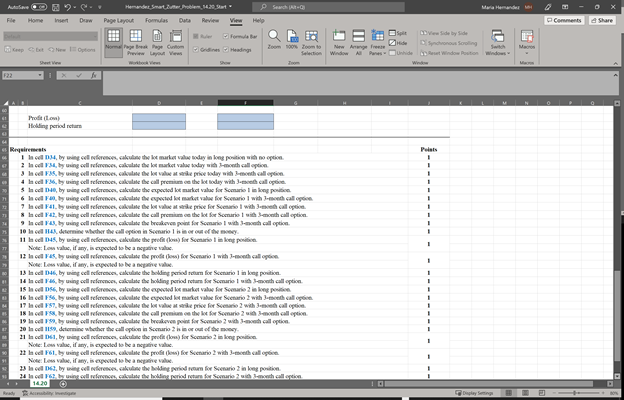Screen dimensions: 624x400
Task: Collapse the ribbon with the chevron
Action: click(616, 63)
